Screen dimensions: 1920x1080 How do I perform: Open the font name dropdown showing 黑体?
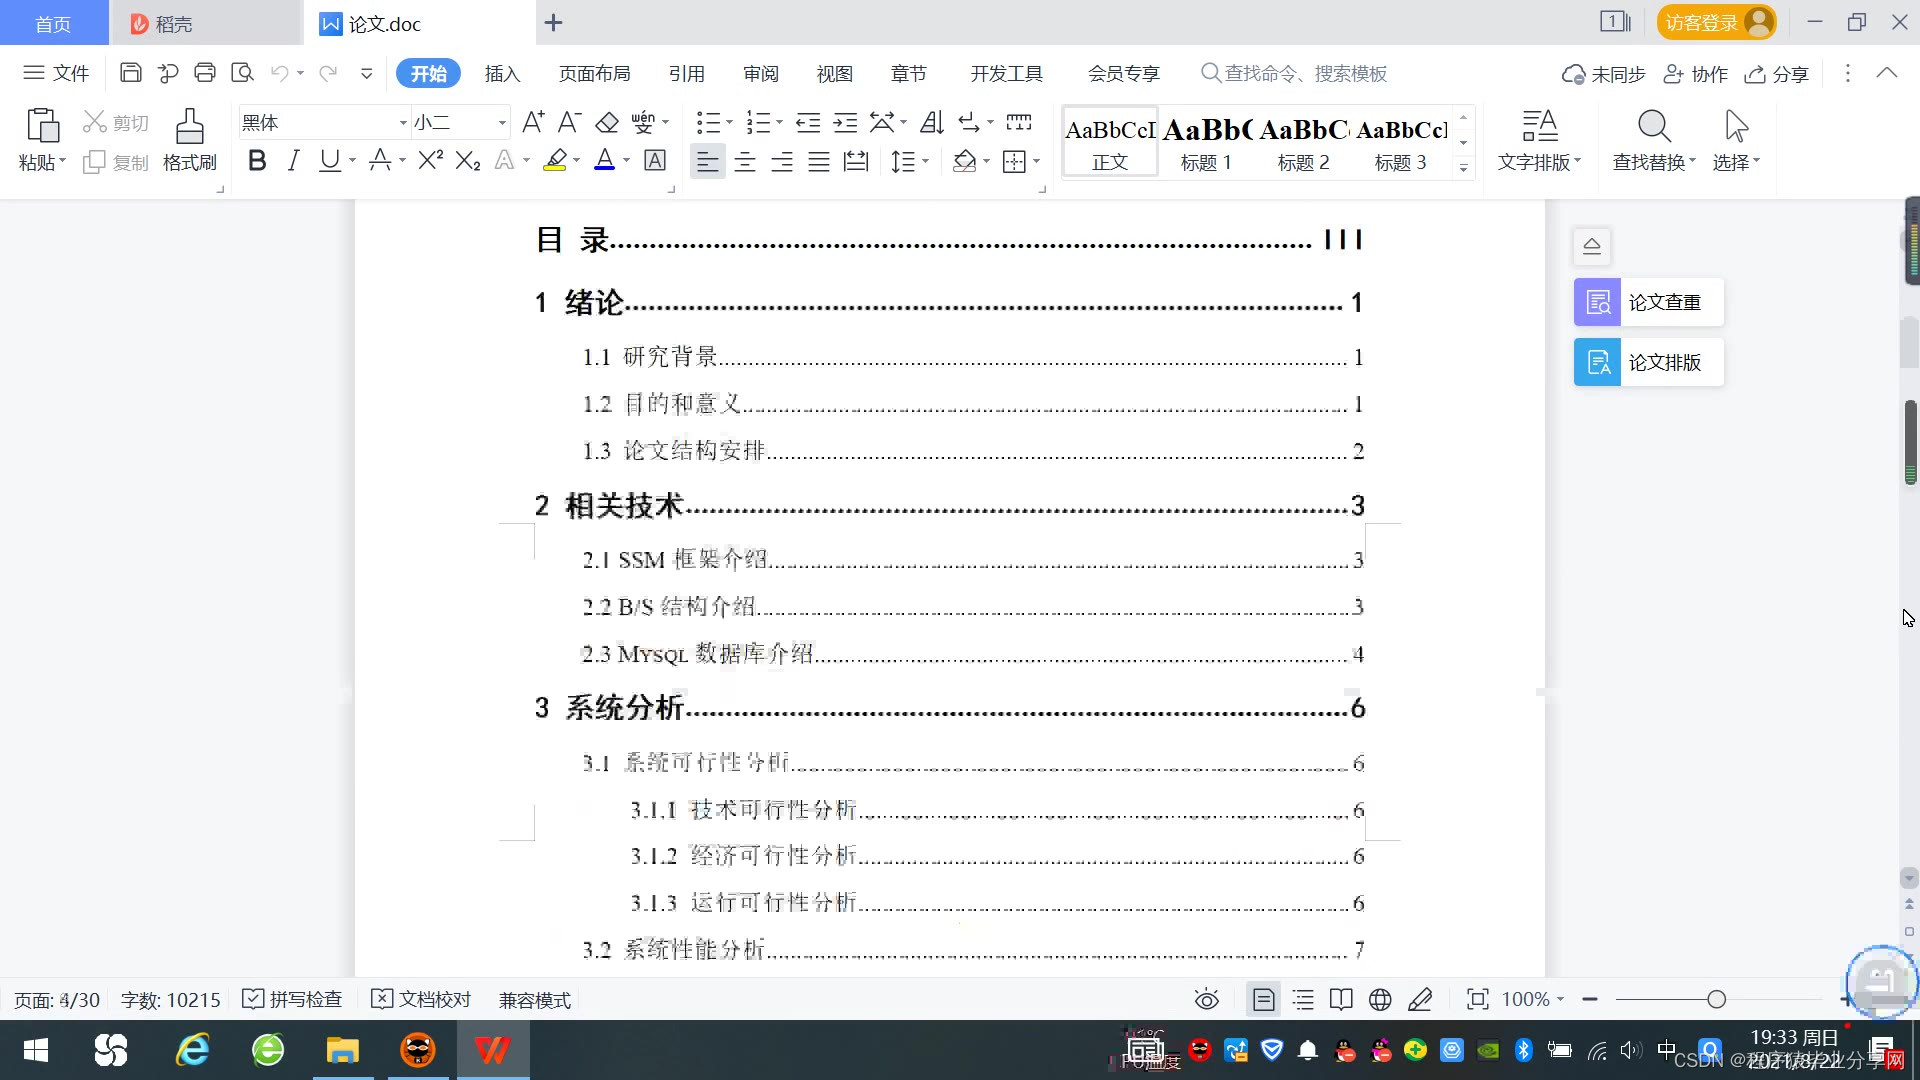click(403, 123)
